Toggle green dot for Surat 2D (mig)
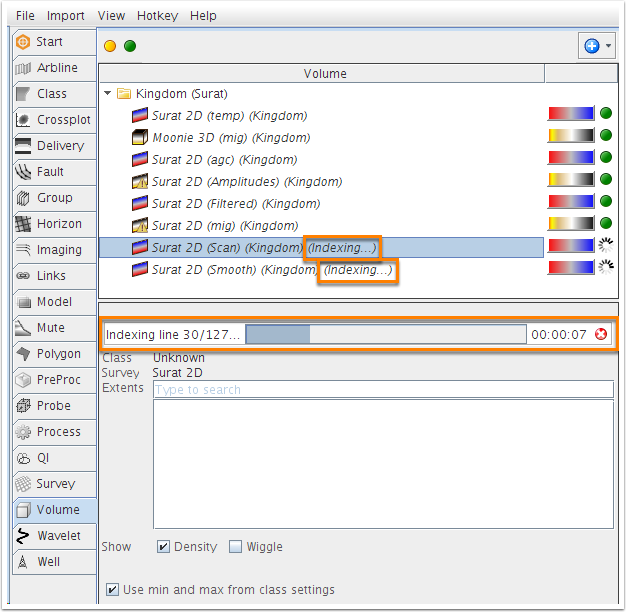The image size is (626, 612). coord(606,223)
